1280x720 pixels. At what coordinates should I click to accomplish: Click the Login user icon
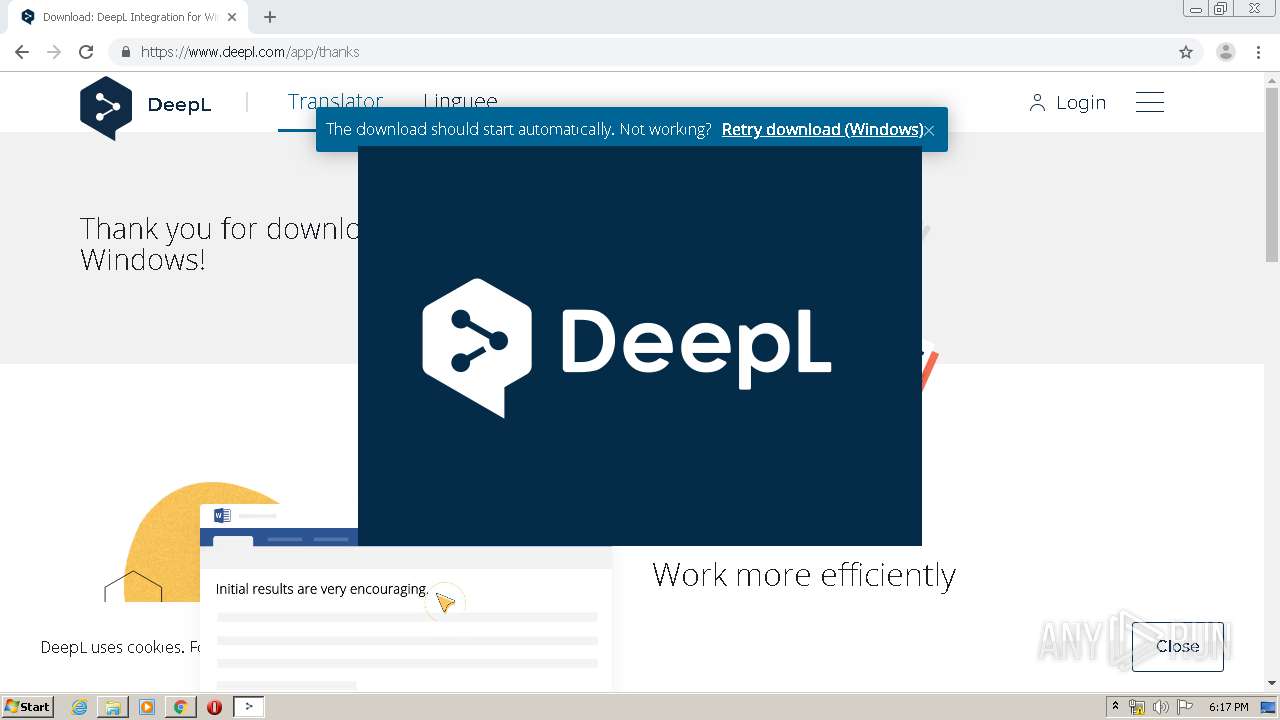click(x=1037, y=103)
